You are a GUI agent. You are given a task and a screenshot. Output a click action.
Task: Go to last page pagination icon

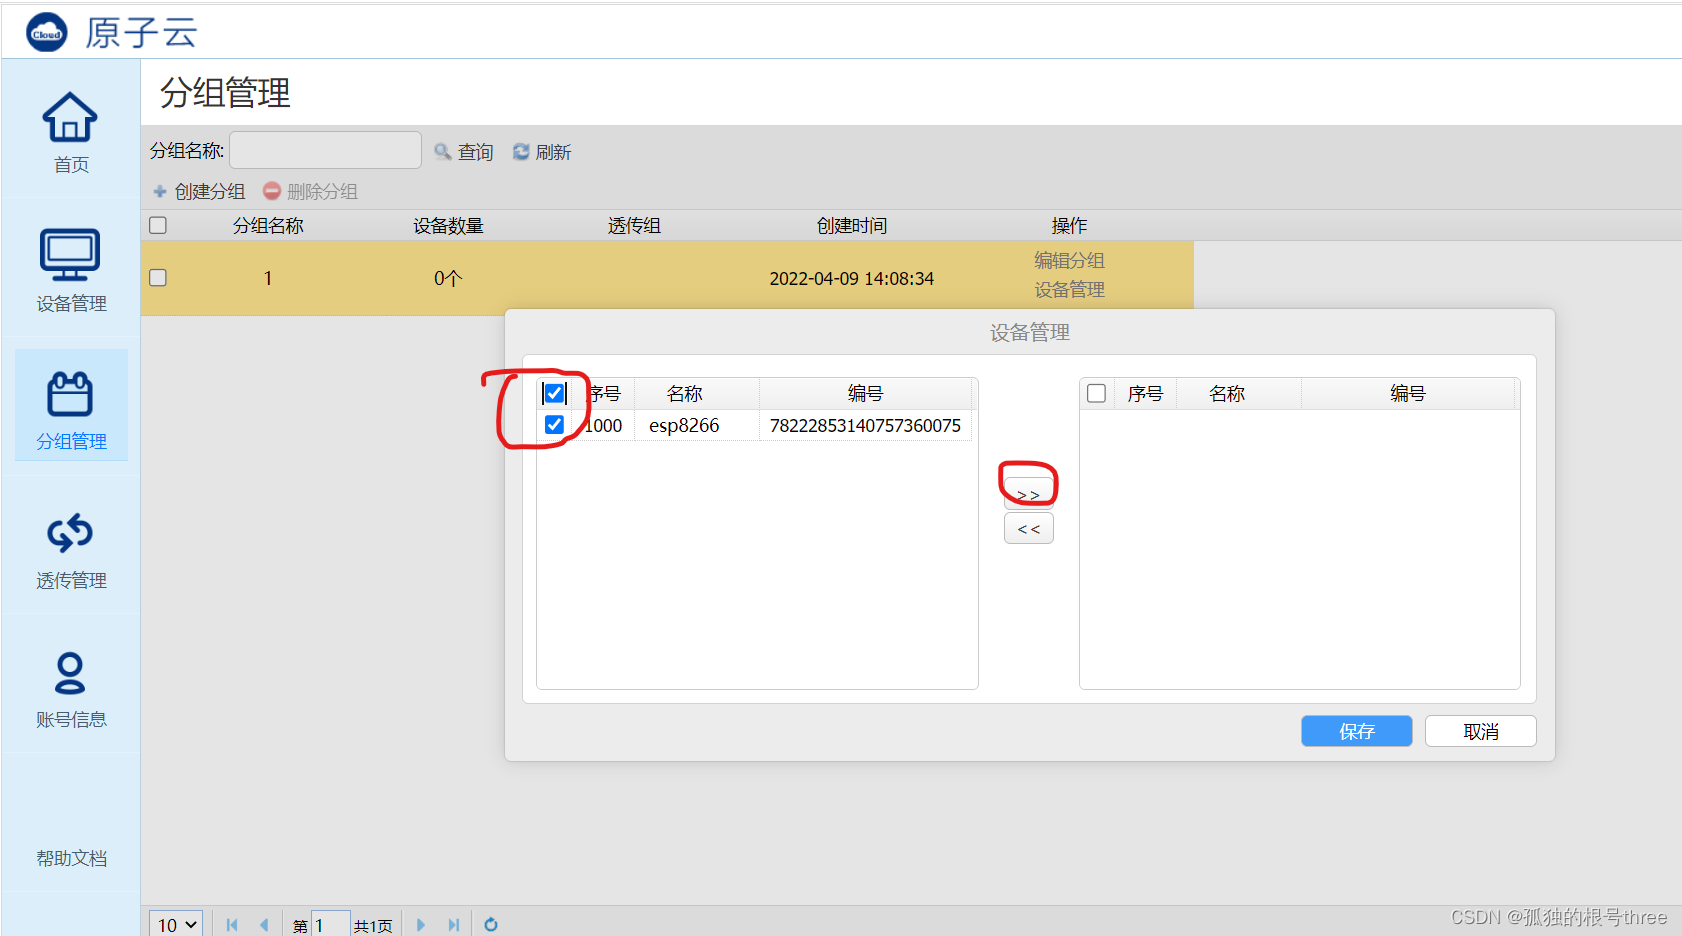click(454, 925)
